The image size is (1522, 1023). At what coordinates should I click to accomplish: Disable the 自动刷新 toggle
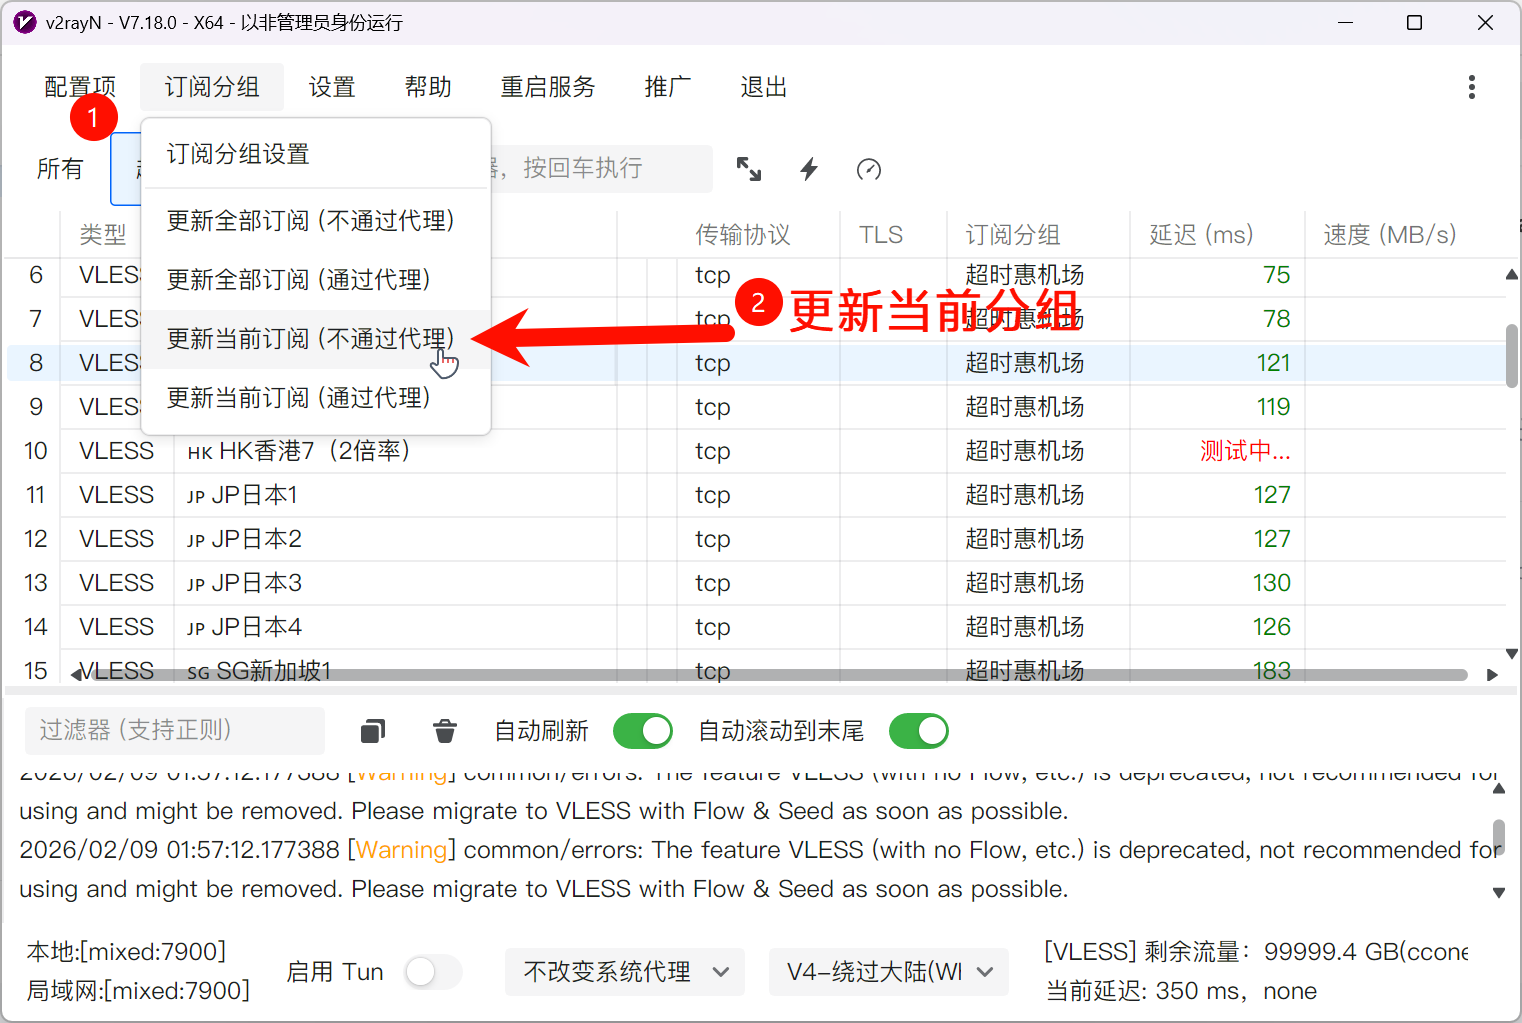click(x=642, y=731)
